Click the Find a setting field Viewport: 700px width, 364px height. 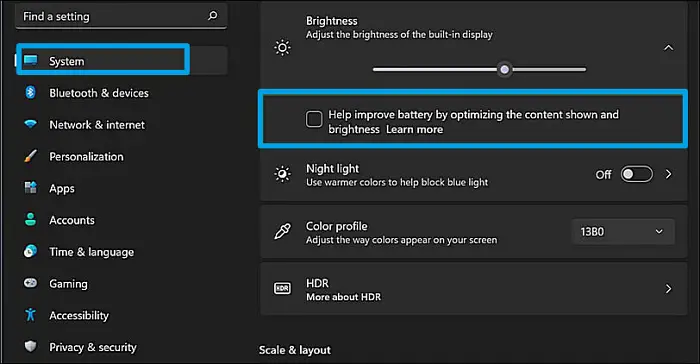click(121, 17)
